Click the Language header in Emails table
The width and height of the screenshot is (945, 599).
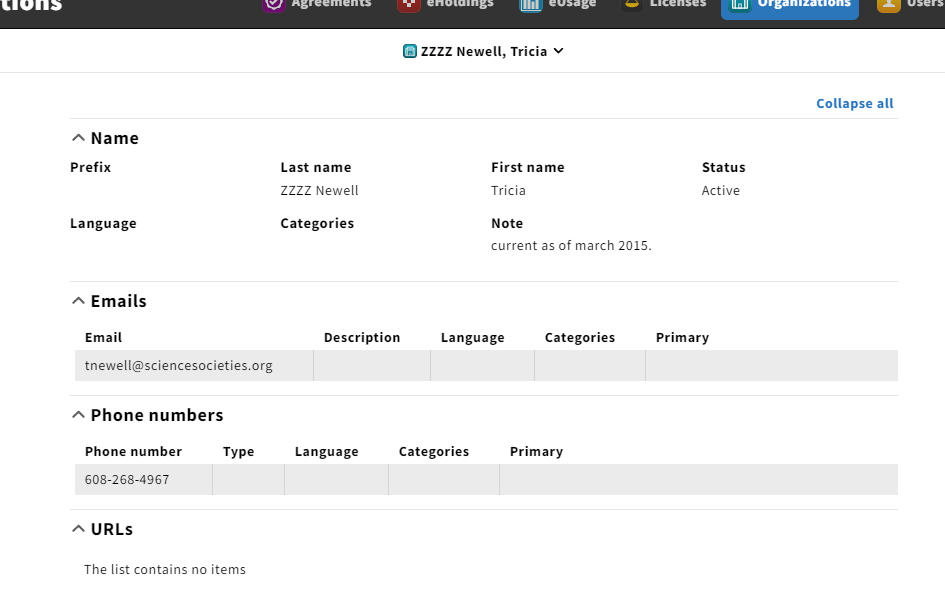[472, 337]
